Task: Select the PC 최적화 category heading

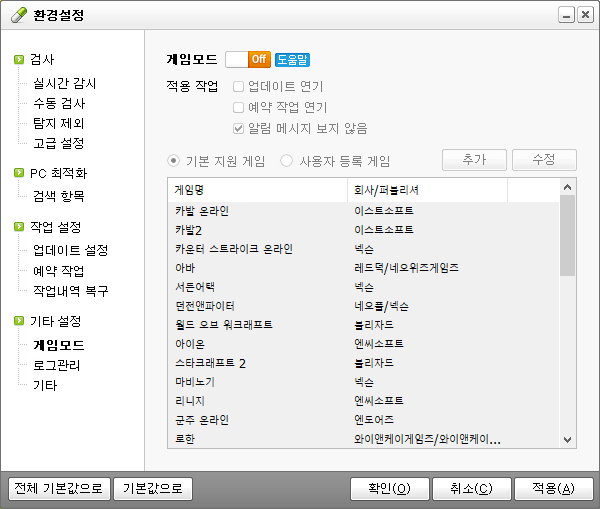Action: pyautogui.click(x=59, y=173)
